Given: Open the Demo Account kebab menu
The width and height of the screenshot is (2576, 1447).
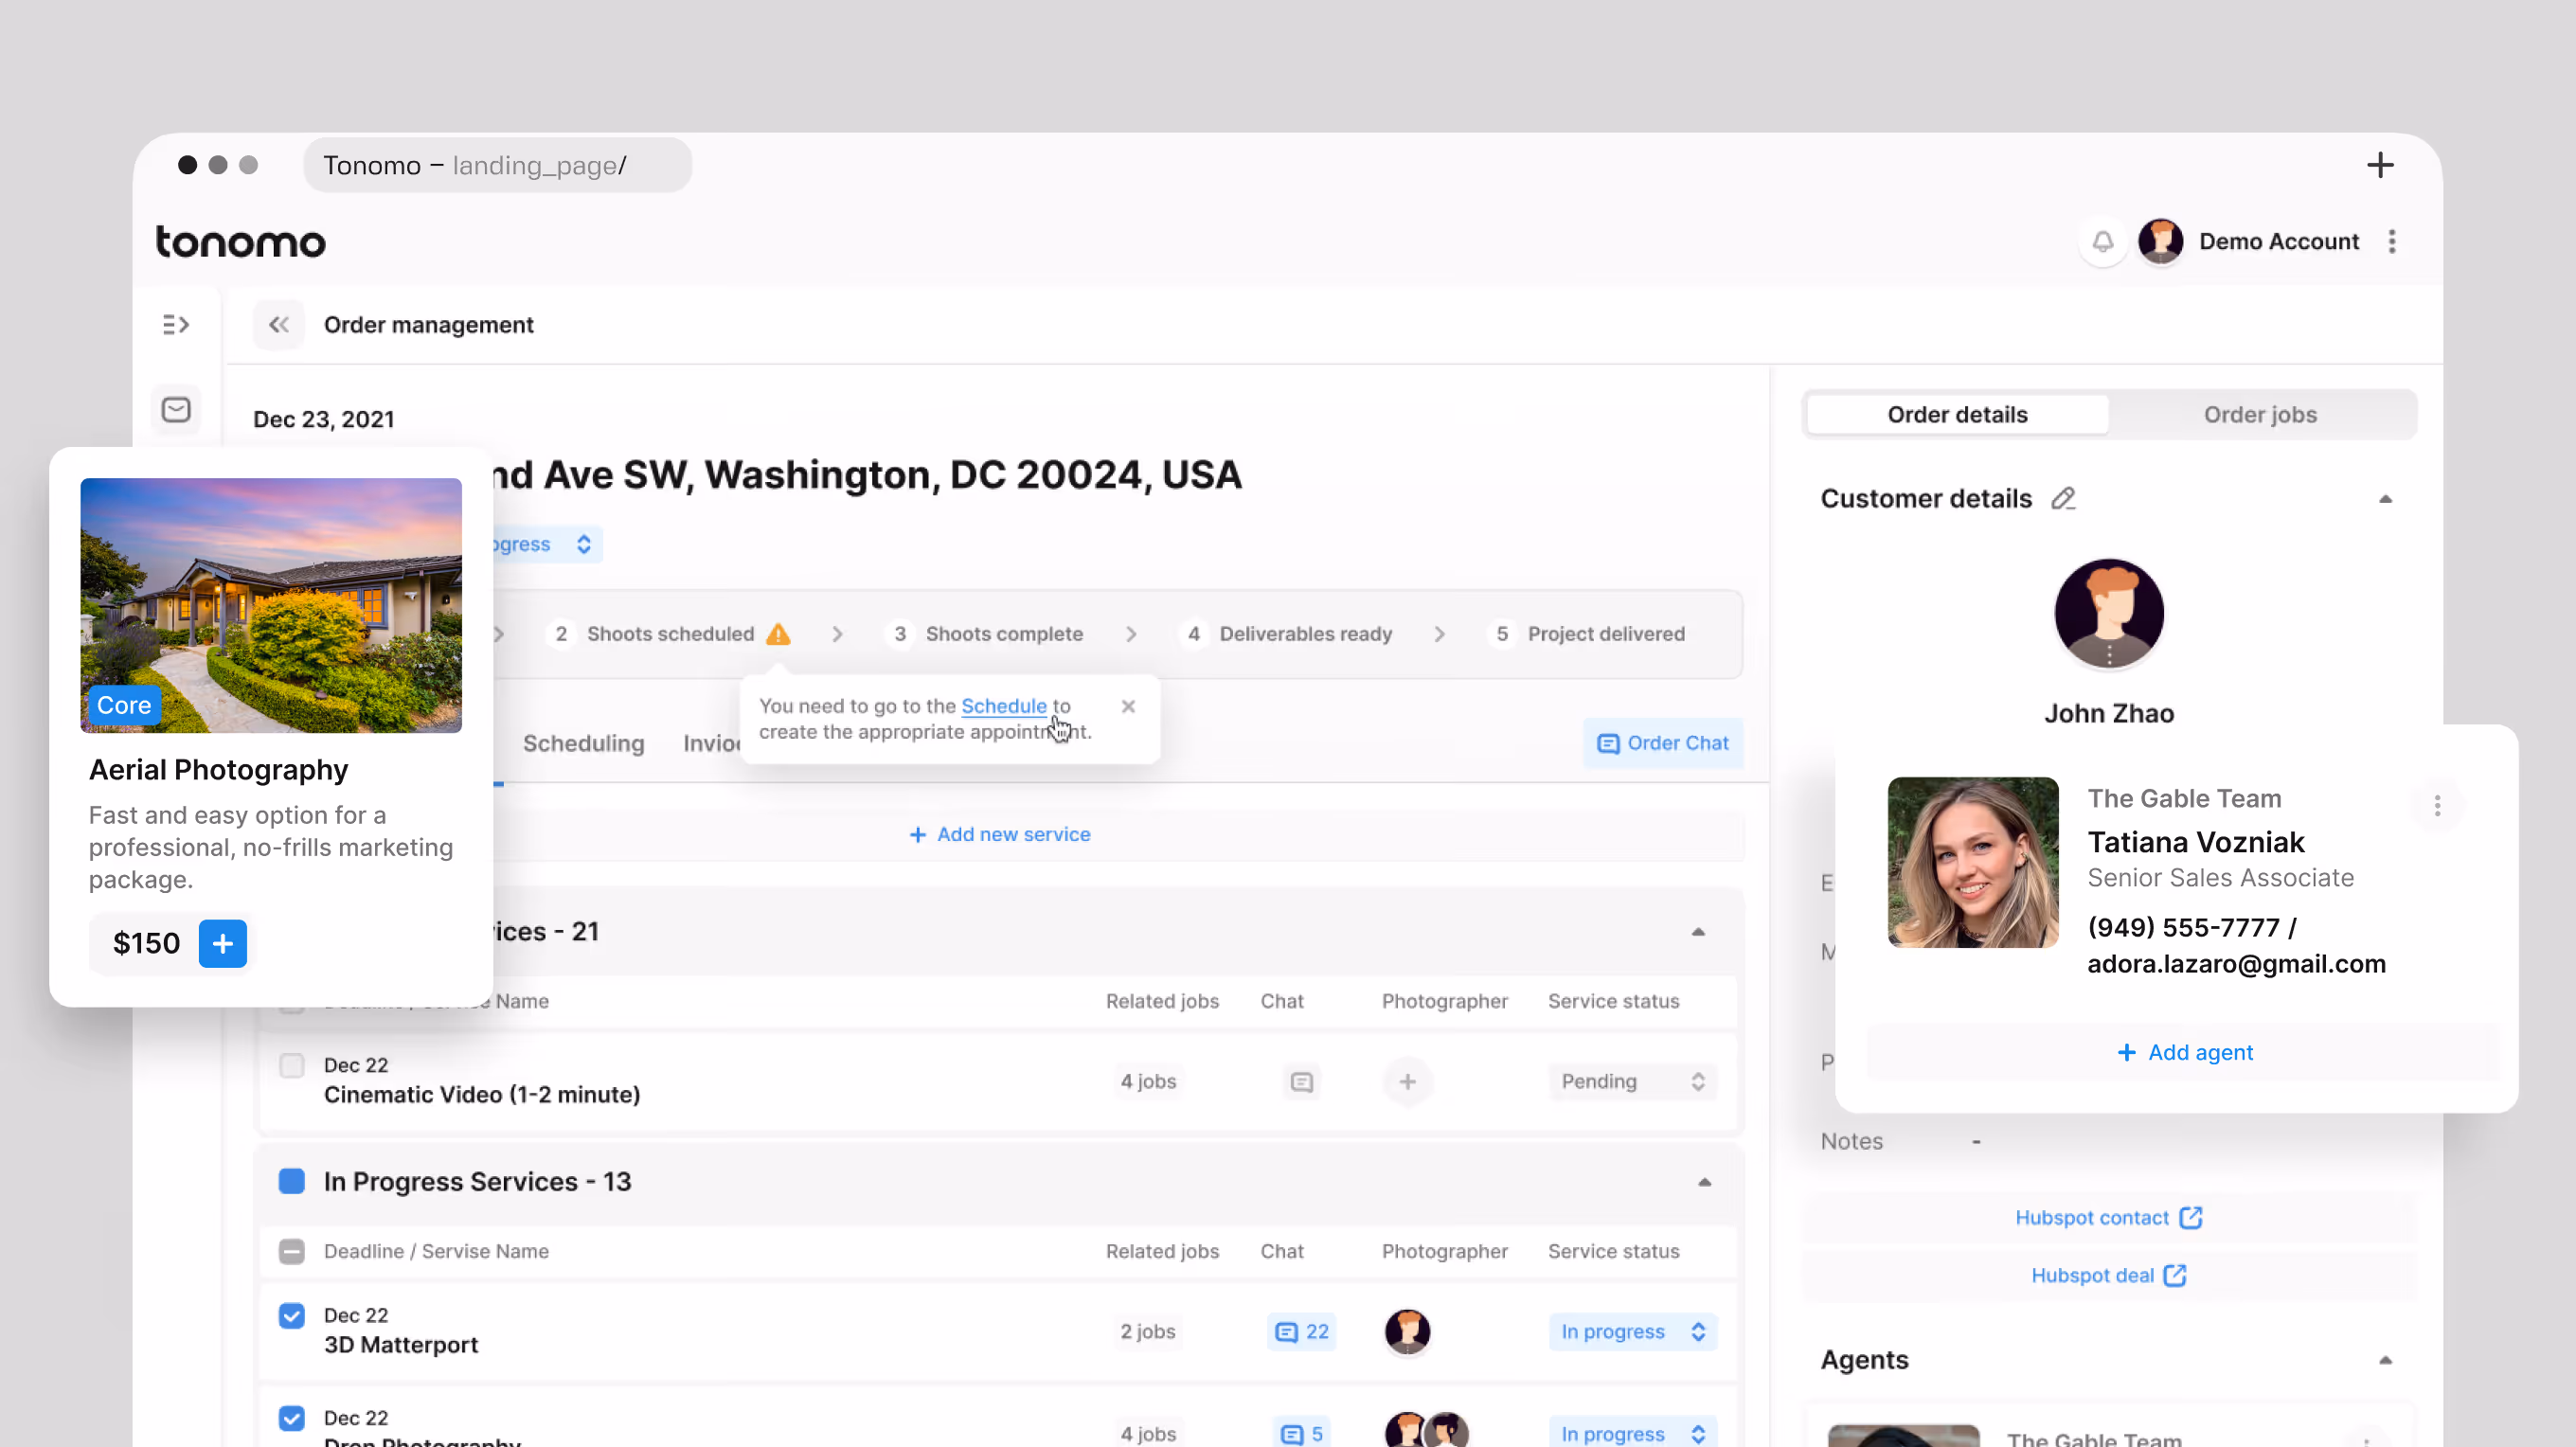Looking at the screenshot, I should (2391, 241).
